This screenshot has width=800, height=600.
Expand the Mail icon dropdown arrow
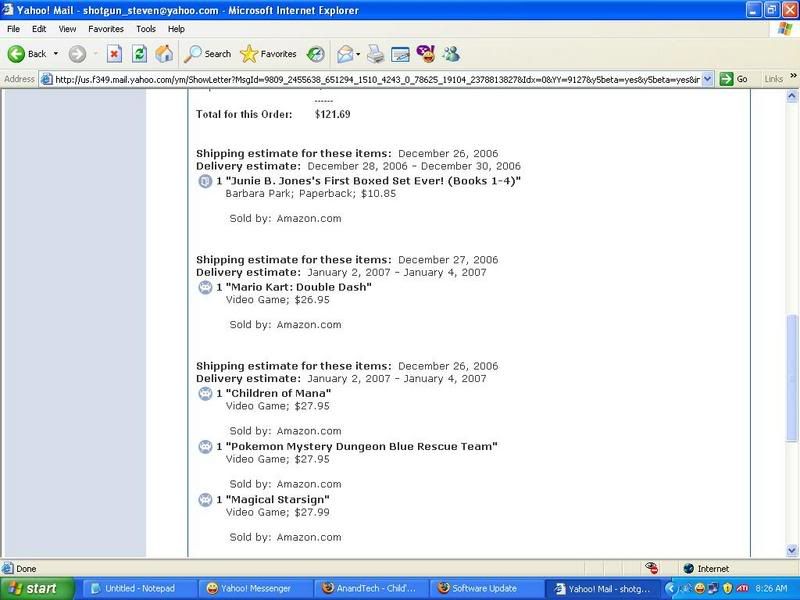coord(358,54)
